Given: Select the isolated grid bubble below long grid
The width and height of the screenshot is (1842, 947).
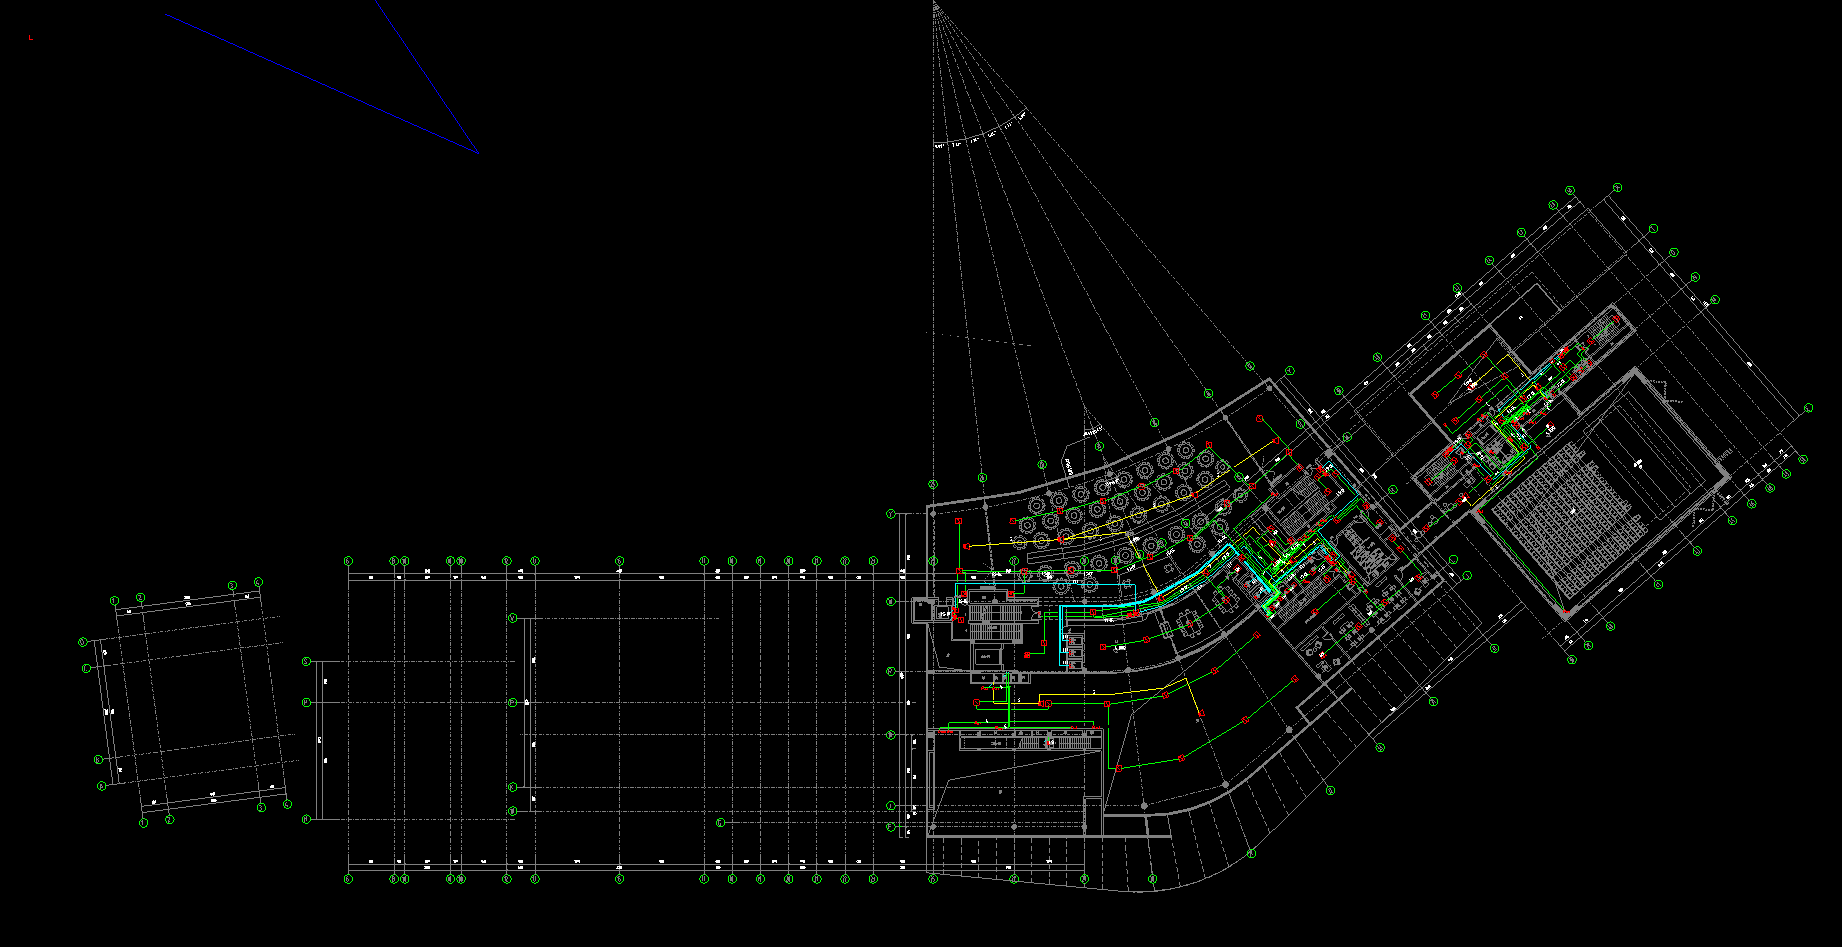Looking at the screenshot, I should [x=720, y=823].
